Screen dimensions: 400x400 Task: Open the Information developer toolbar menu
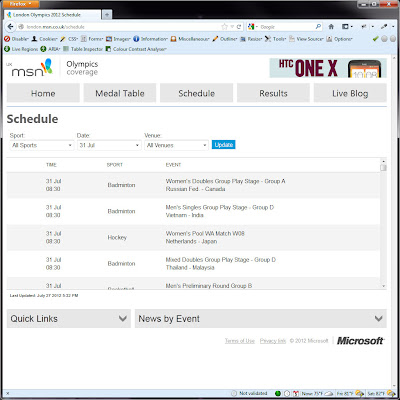pos(151,39)
